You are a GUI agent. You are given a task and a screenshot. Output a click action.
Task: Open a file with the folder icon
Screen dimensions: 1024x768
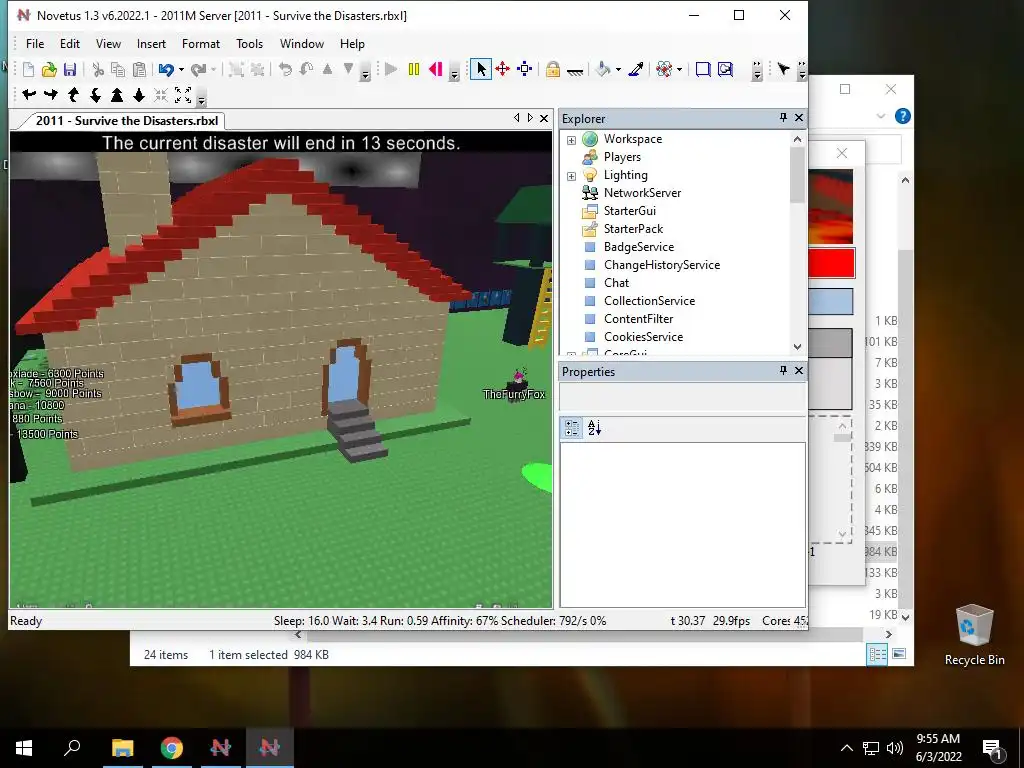click(x=49, y=69)
